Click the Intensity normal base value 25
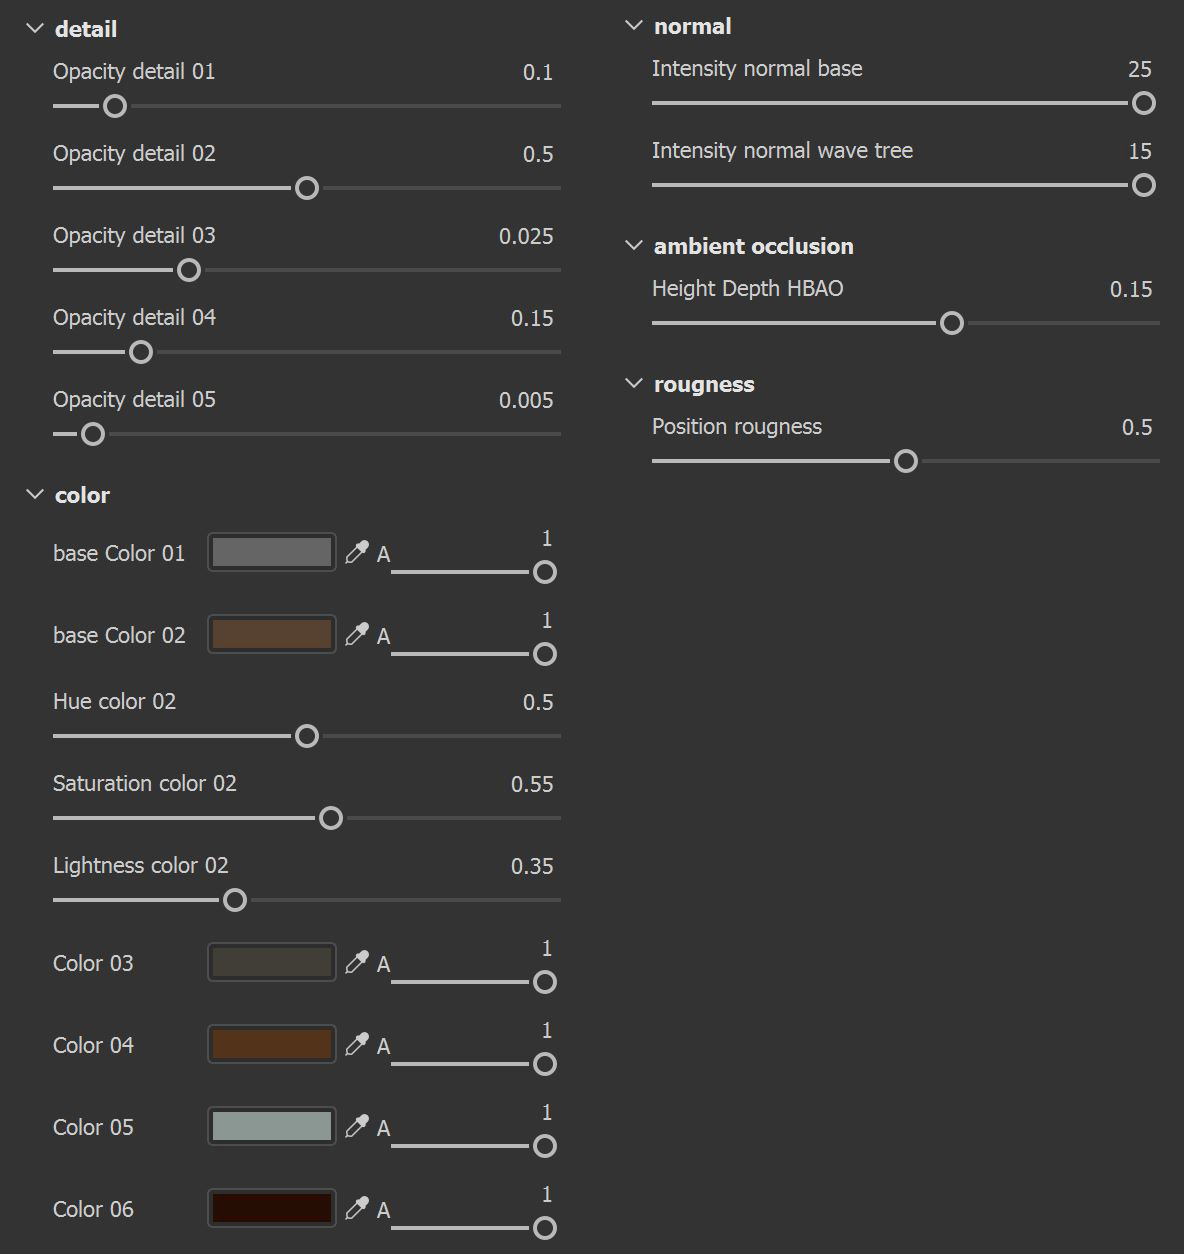 (1139, 69)
